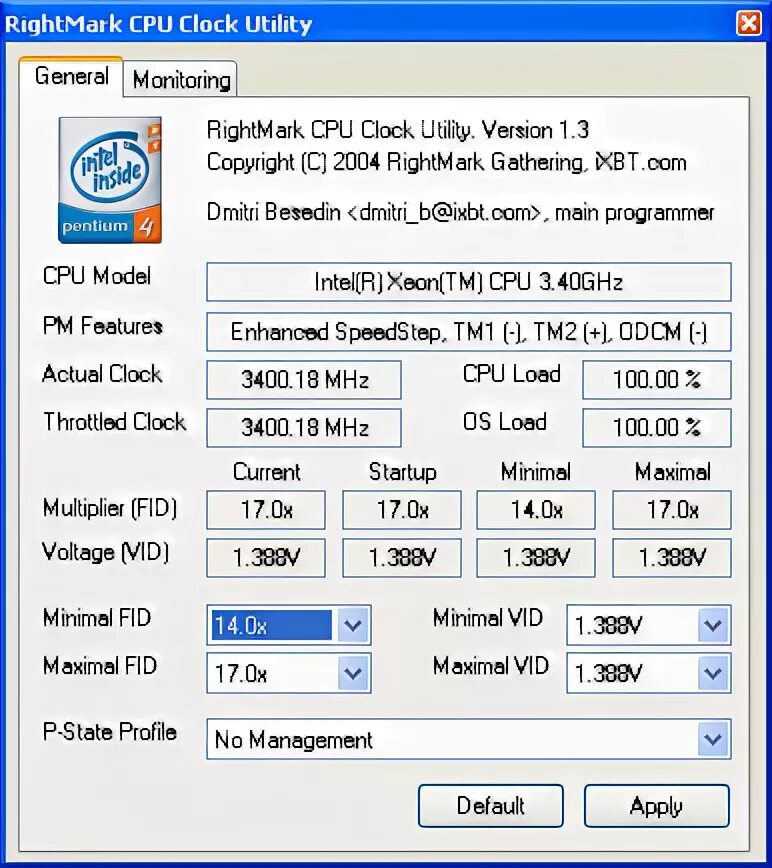772x868 pixels.
Task: Click the OS Load 100.00 % value
Action: pyautogui.click(x=657, y=428)
